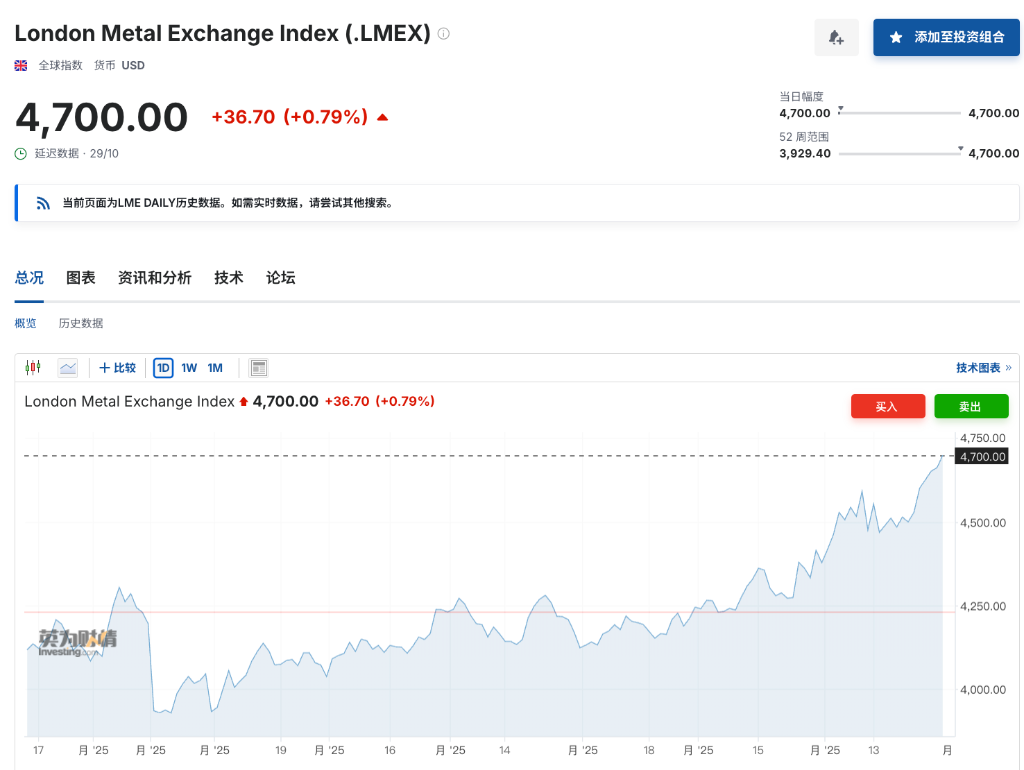This screenshot has width=1024, height=770.
Task: Open the 资讯和分析 tab
Action: tap(155, 278)
